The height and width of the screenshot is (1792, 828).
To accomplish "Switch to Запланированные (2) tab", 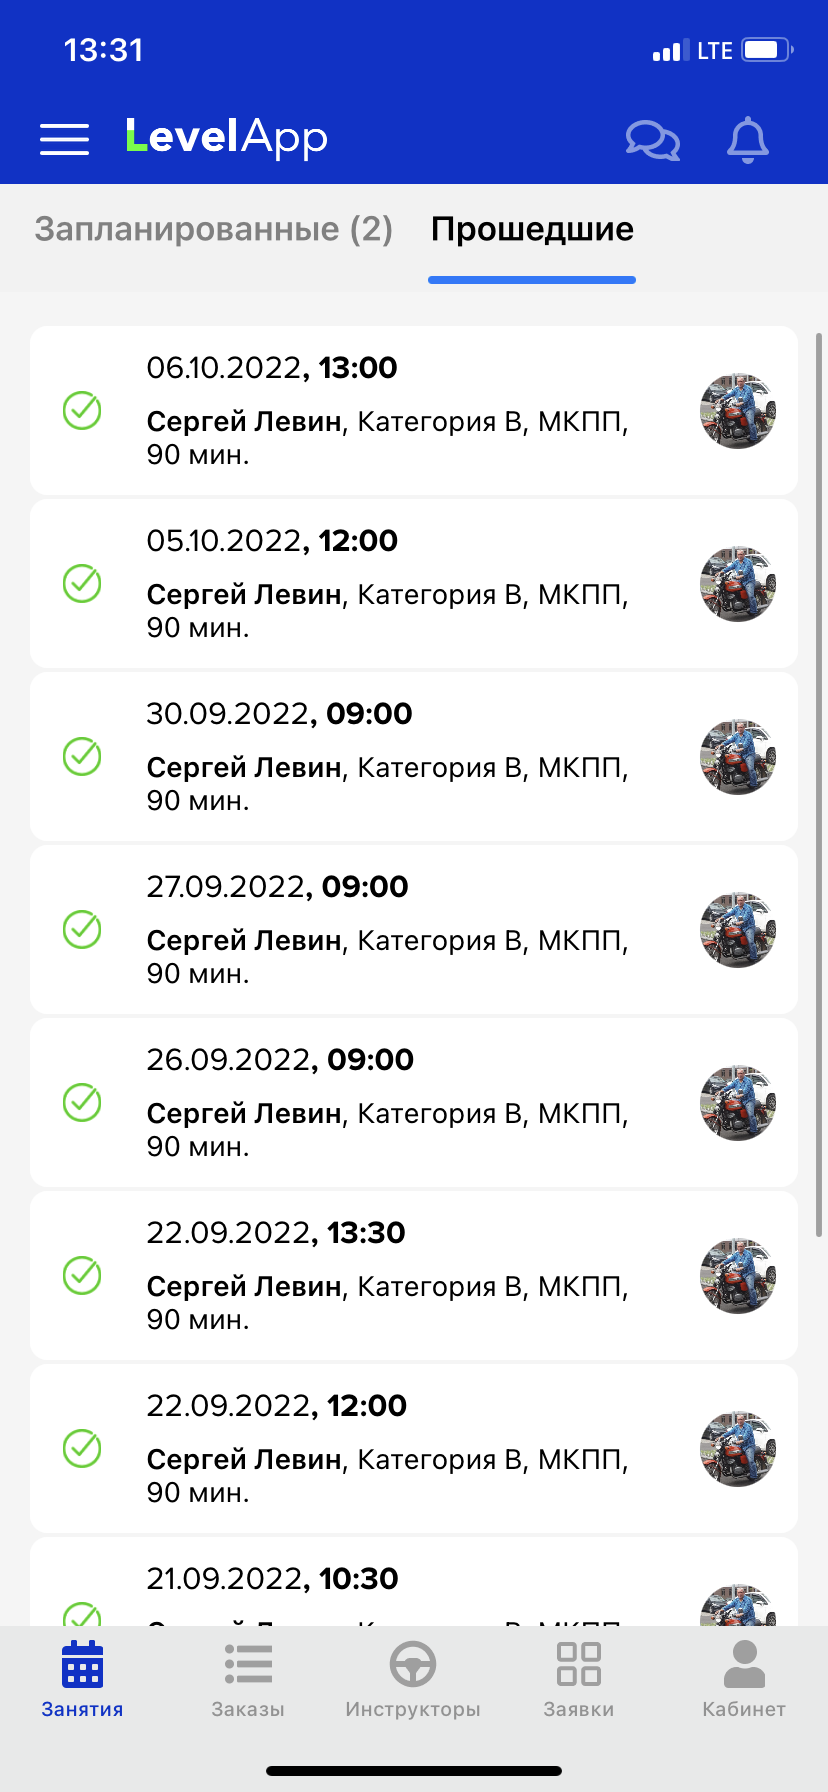I will tap(214, 230).
